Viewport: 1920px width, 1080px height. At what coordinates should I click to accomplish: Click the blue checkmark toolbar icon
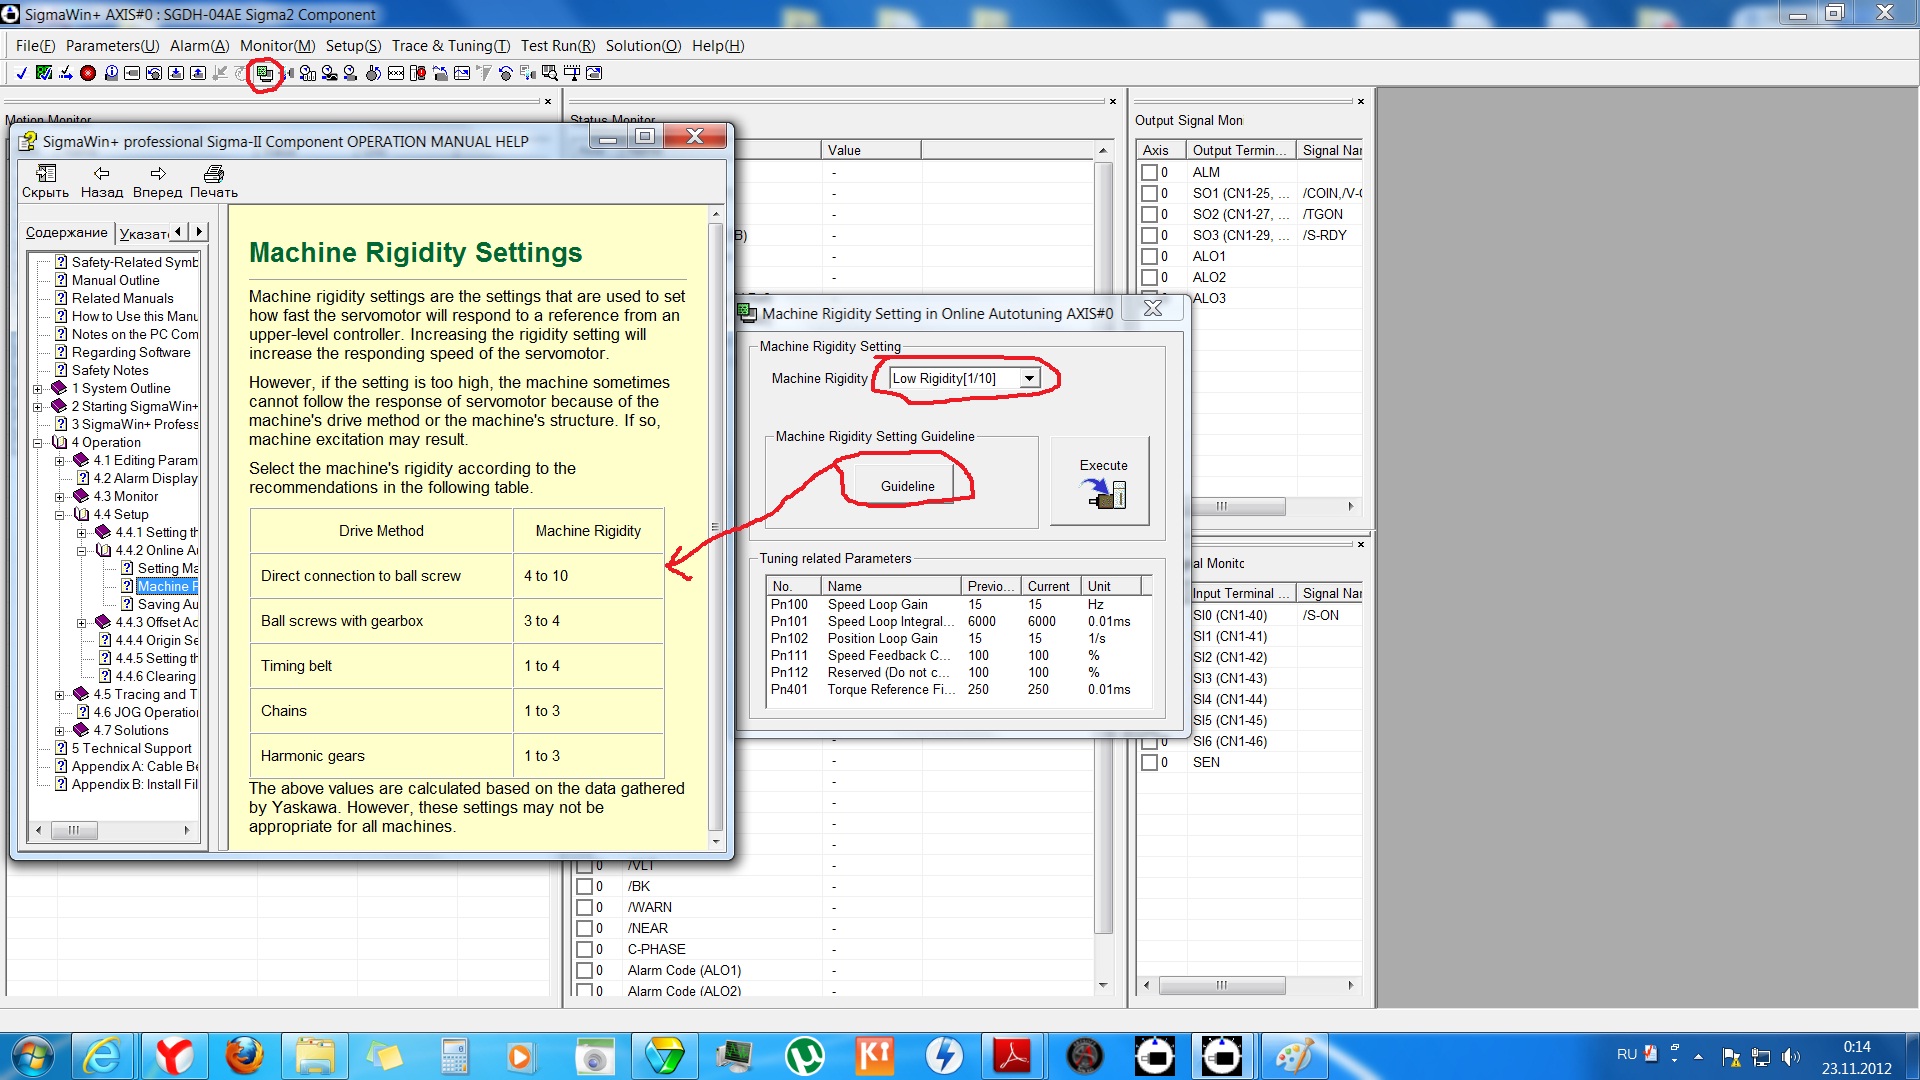click(x=21, y=73)
